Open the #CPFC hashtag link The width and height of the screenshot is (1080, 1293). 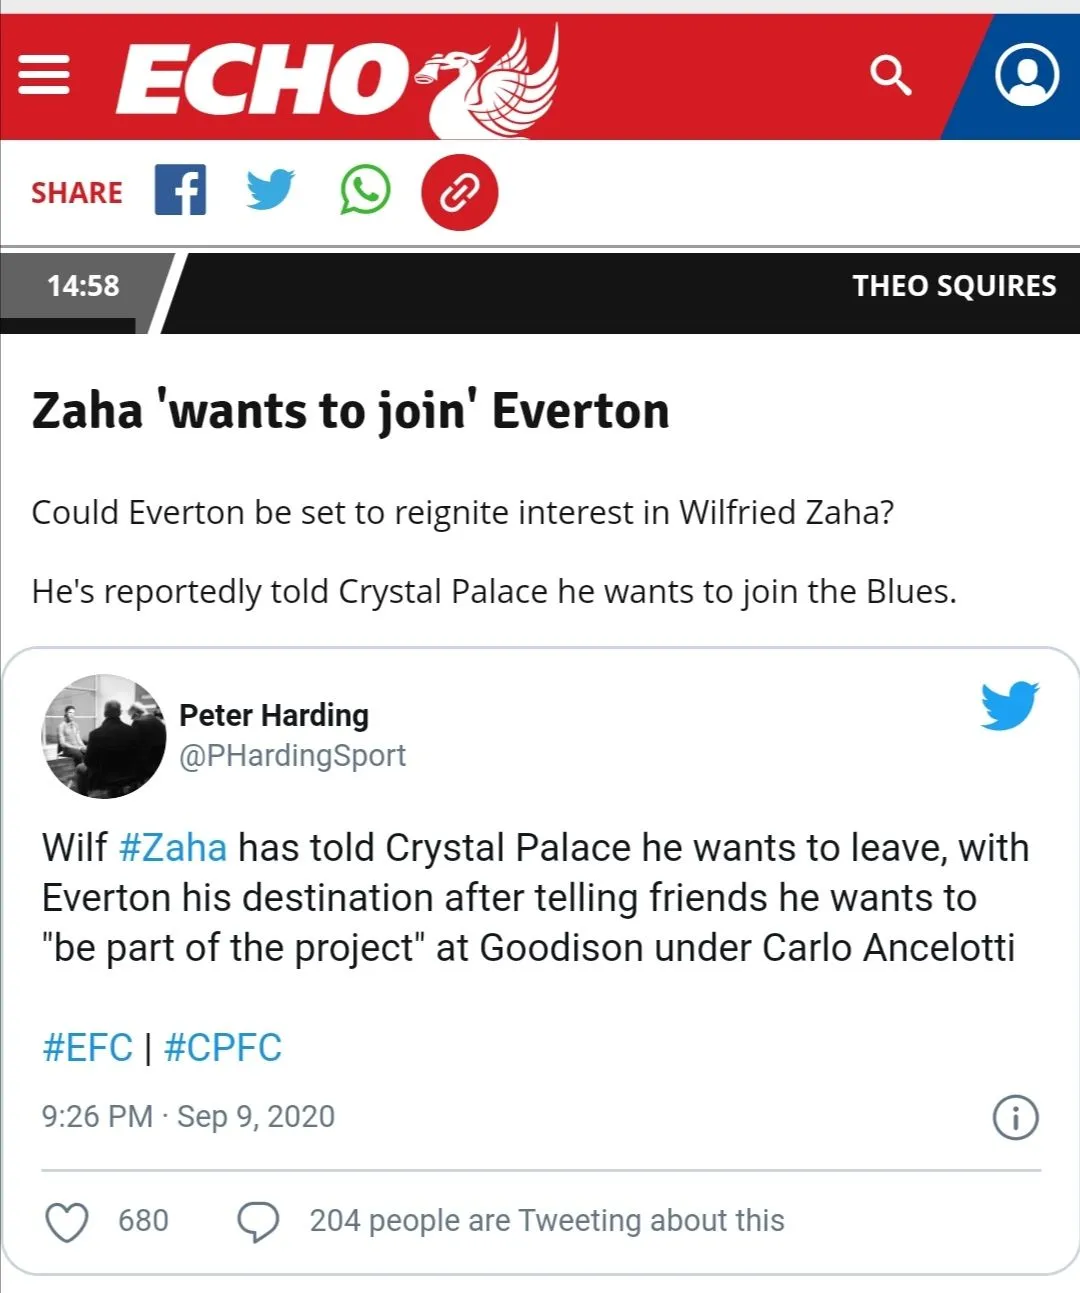[223, 1048]
